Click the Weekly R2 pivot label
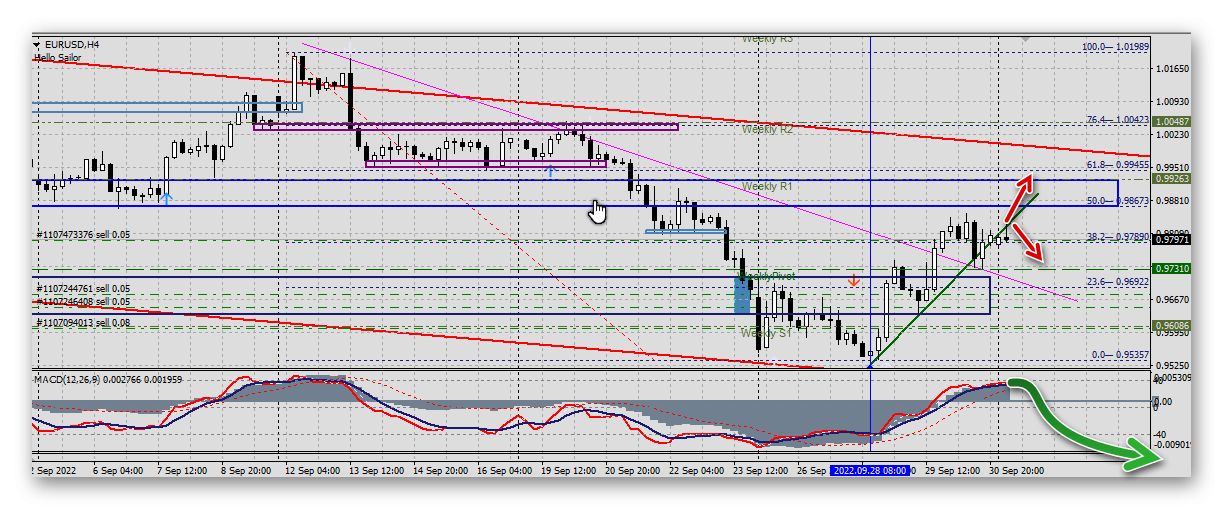The image size is (1223, 509). (x=767, y=129)
